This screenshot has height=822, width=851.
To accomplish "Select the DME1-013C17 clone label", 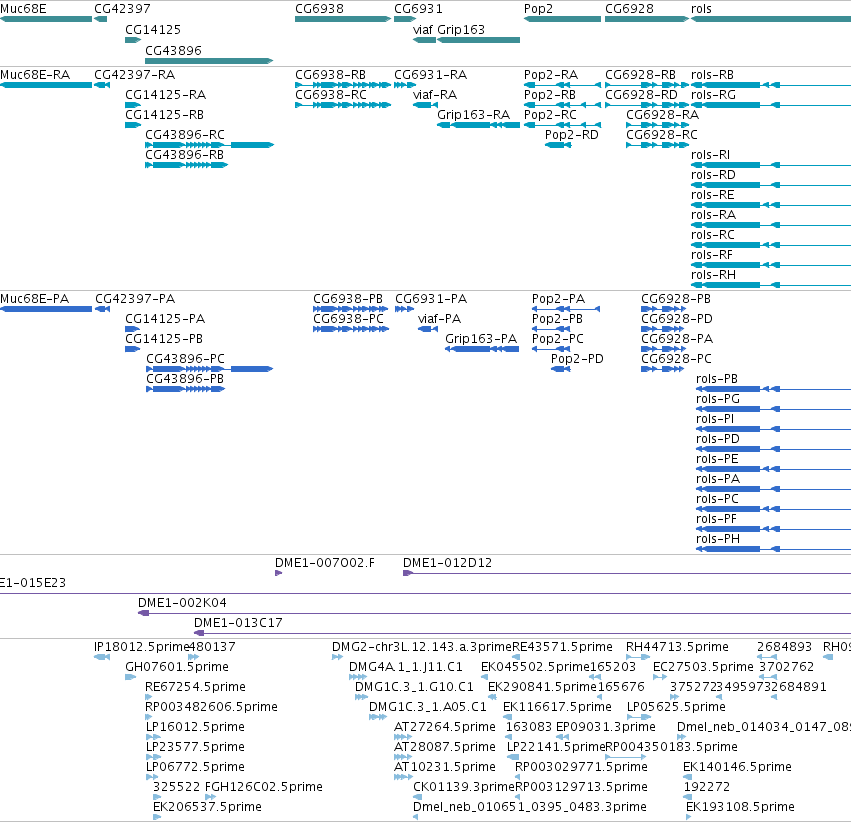I will (x=238, y=623).
